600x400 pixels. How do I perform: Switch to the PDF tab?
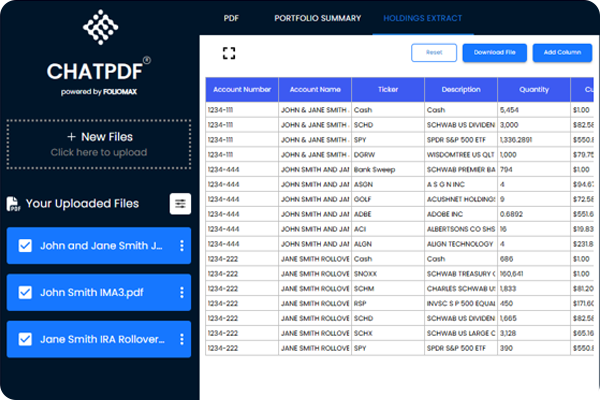click(231, 18)
